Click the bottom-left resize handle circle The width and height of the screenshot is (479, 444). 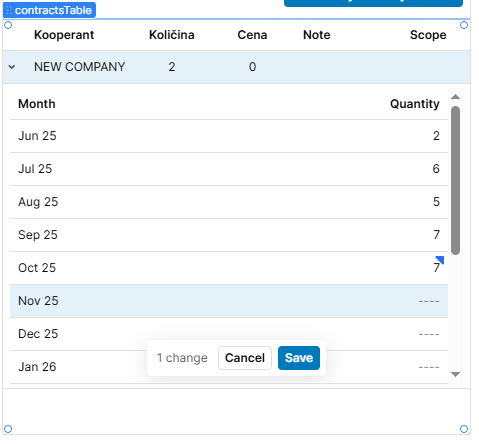[8, 429]
